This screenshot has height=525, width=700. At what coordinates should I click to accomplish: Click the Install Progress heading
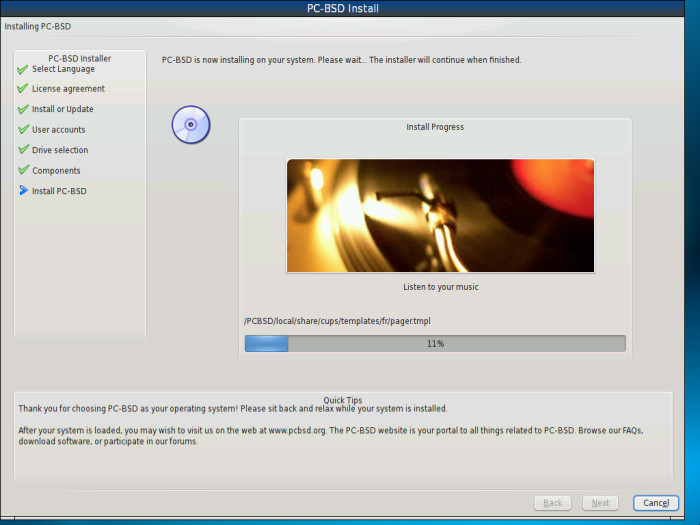pos(435,127)
